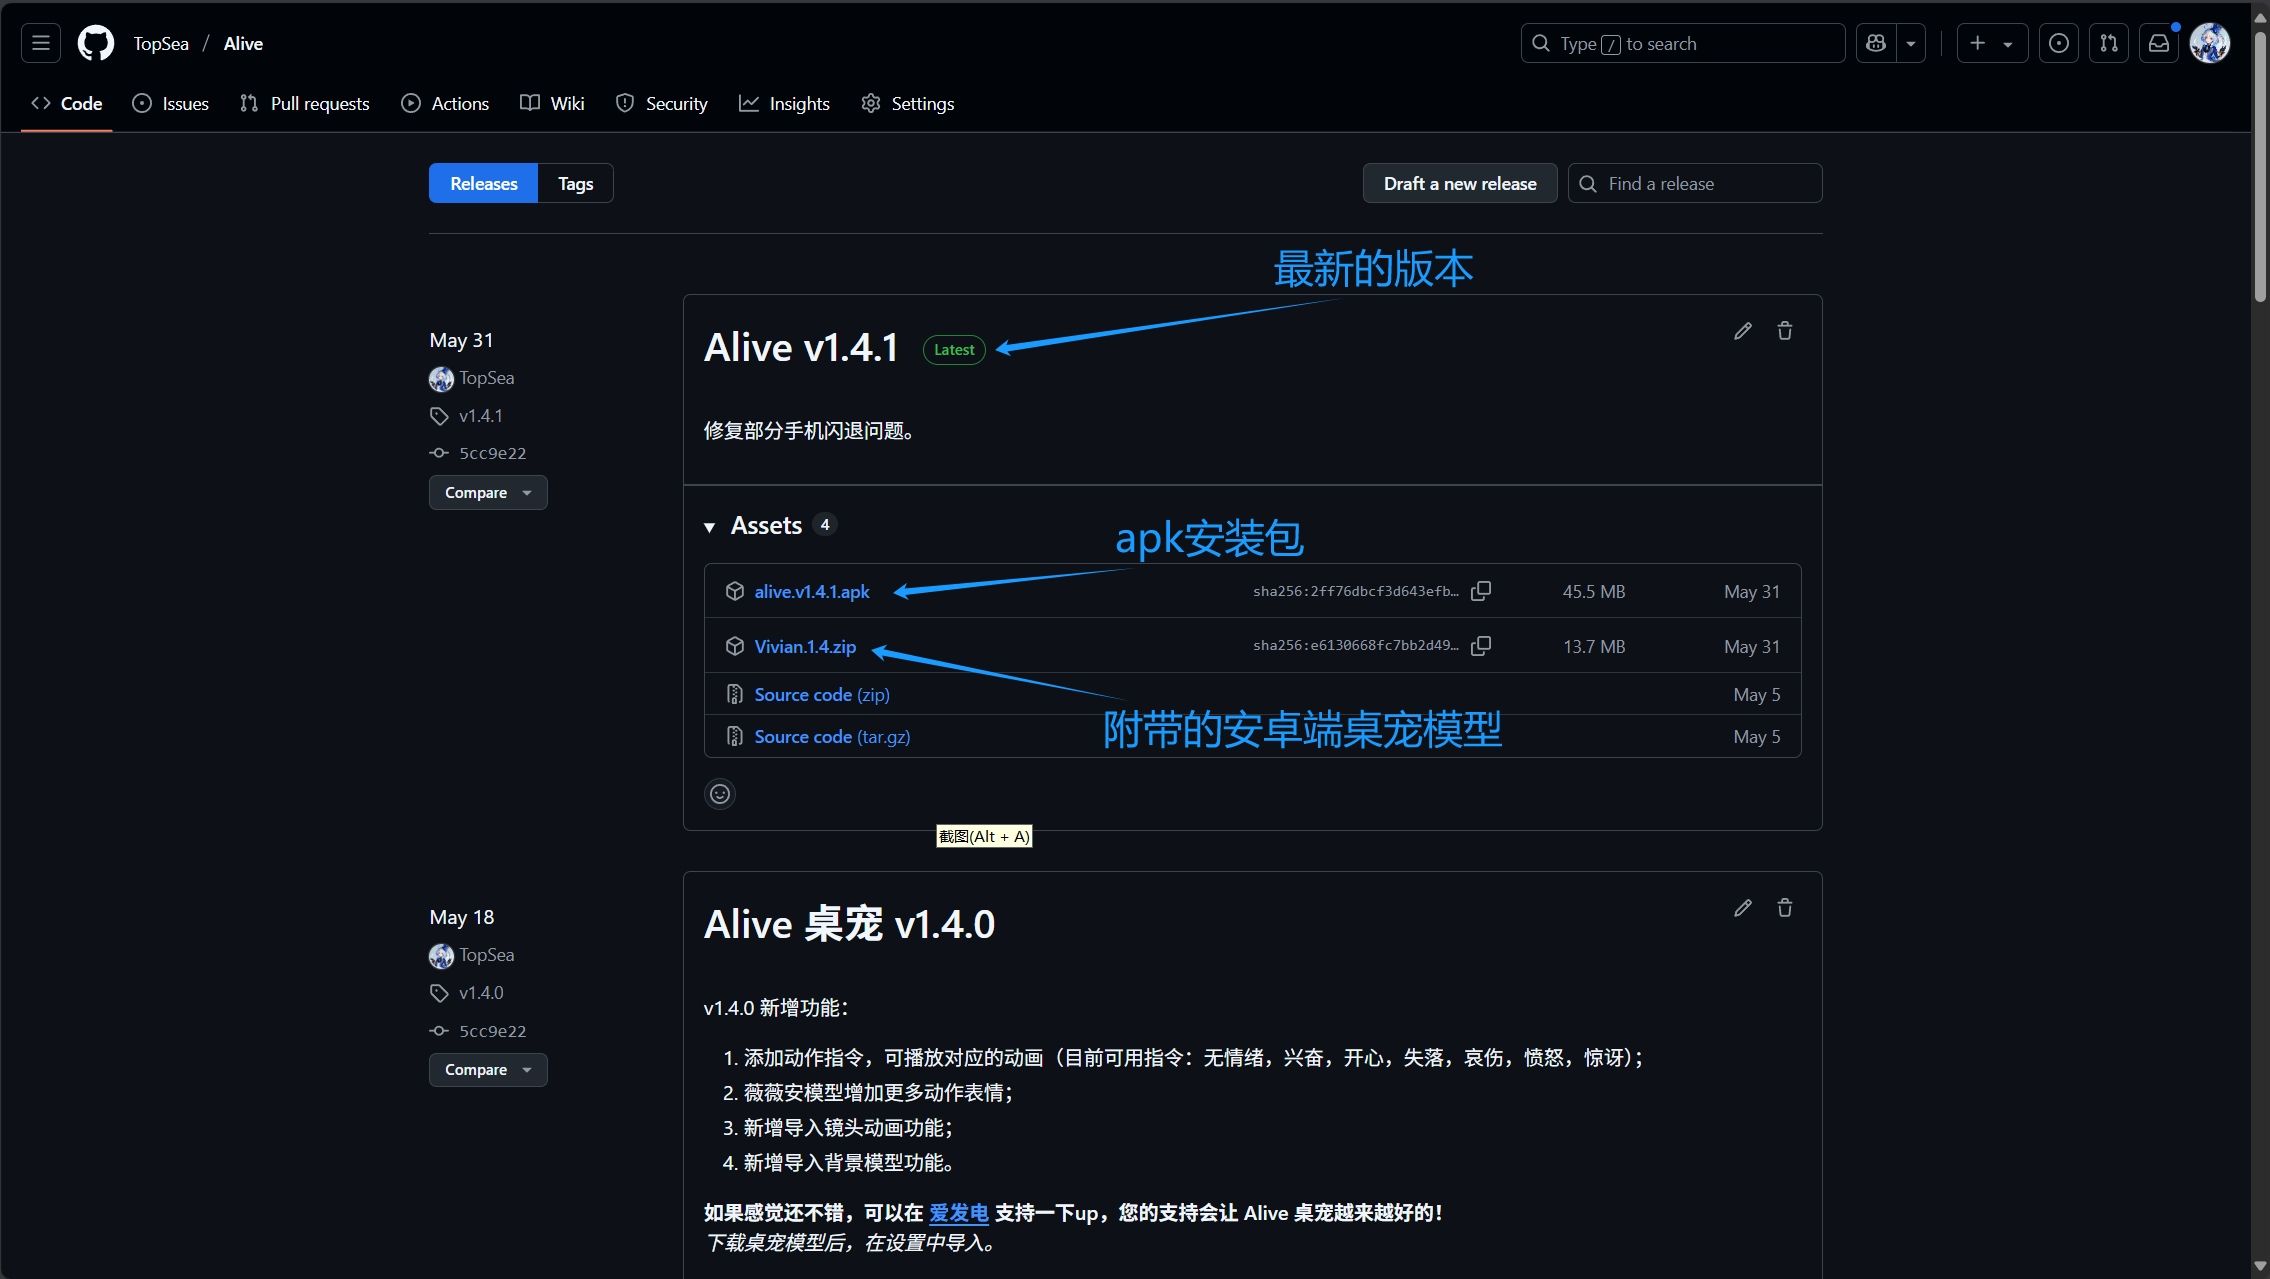
Task: Add emoji reaction with smiley icon
Action: coord(720,794)
